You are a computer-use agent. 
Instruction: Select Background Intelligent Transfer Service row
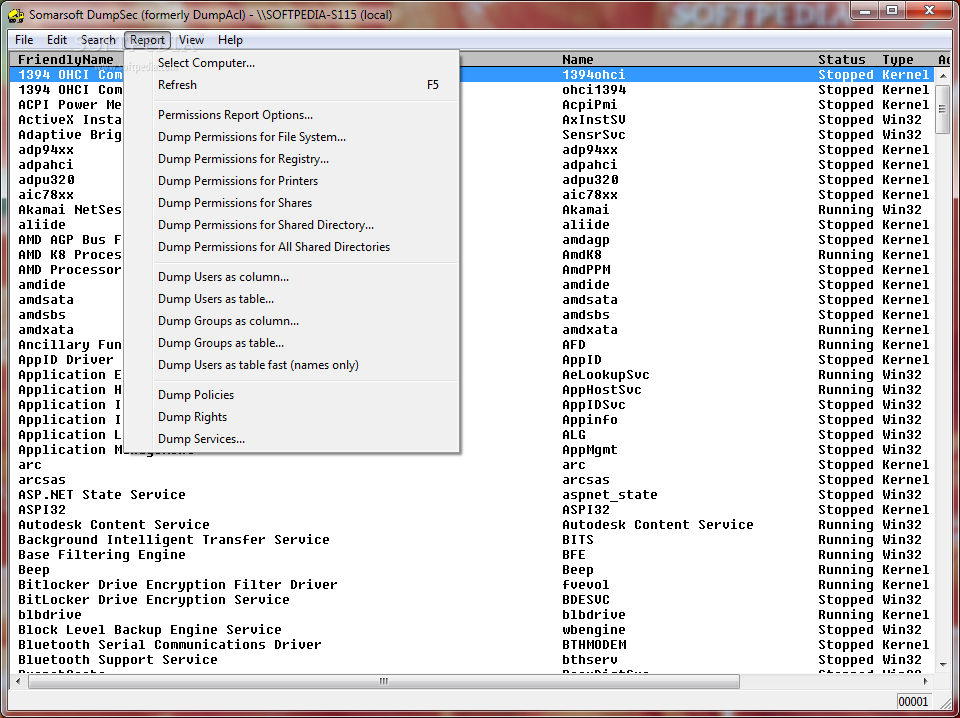point(471,540)
